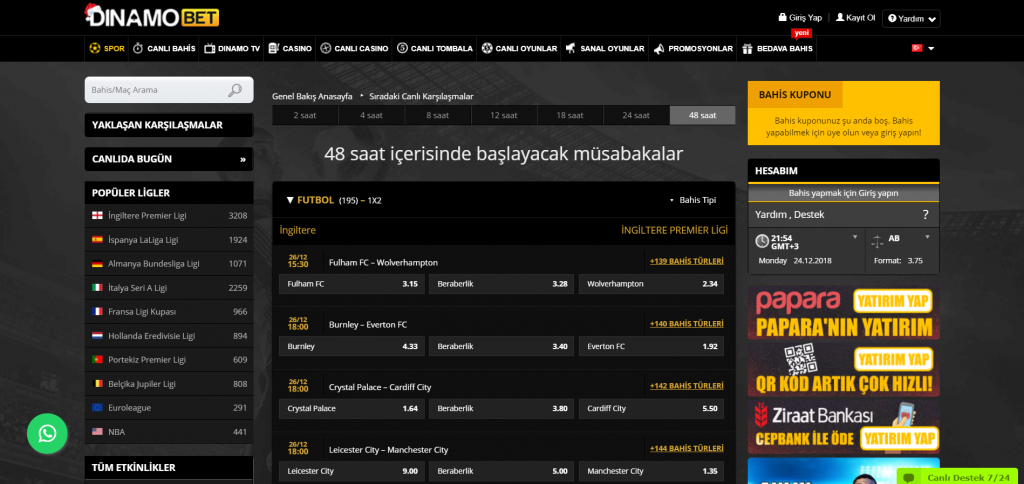Image resolution: width=1024 pixels, height=484 pixels.
Task: Select the 48 saat tab
Action: tap(703, 115)
